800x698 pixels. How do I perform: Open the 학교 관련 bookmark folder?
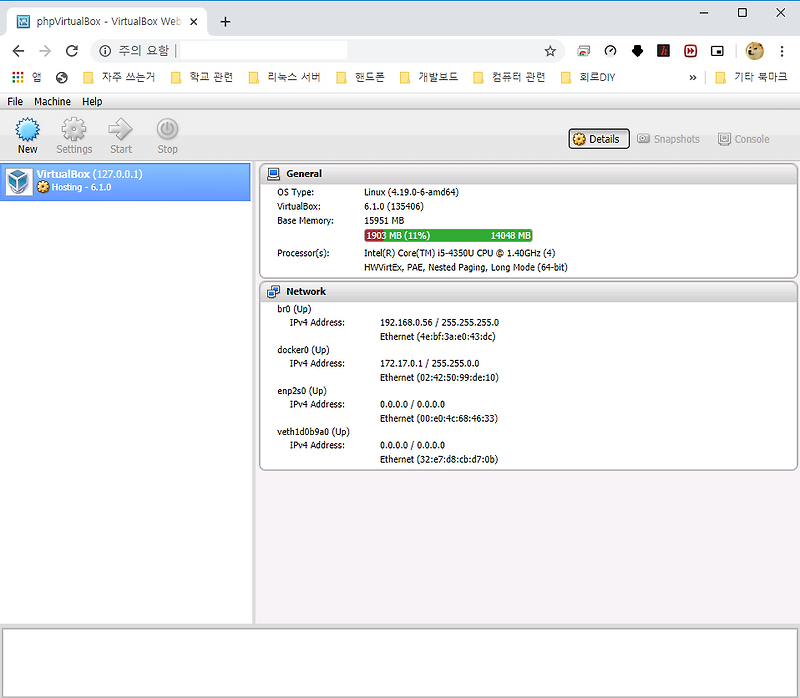click(202, 77)
